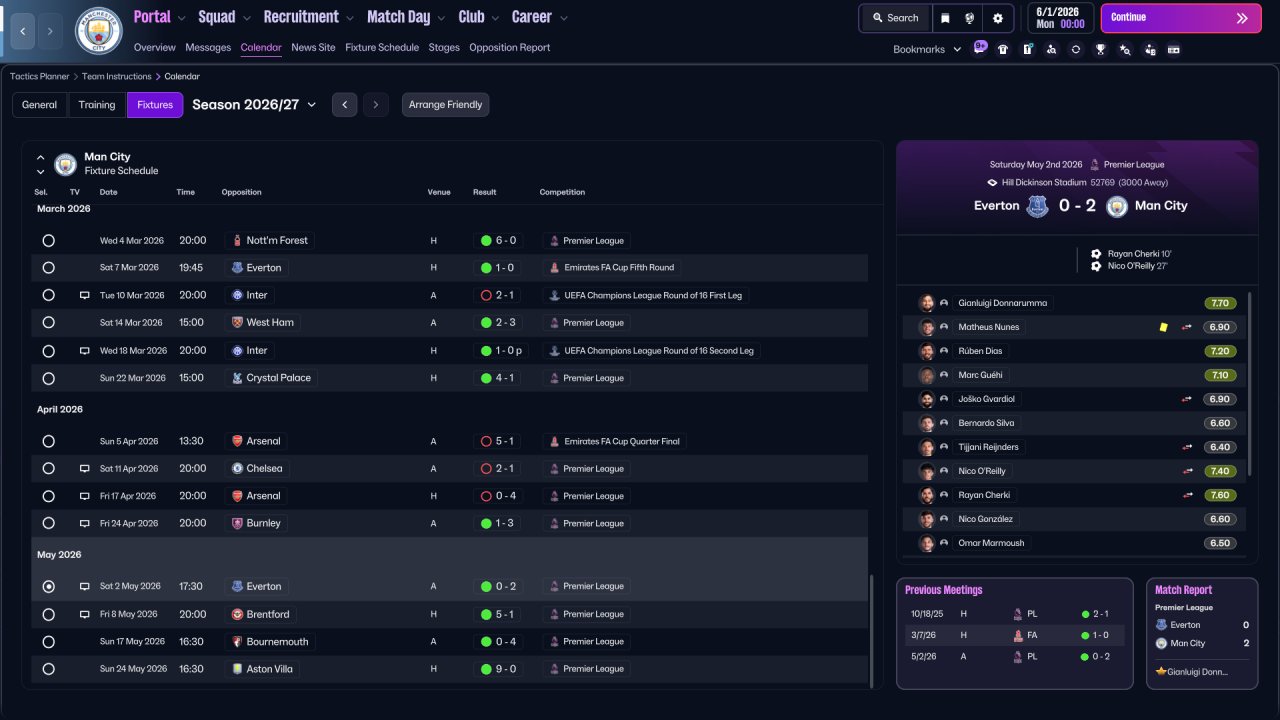This screenshot has height=720, width=1280.
Task: Collapse the Man City fixture schedule
Action: tap(40, 157)
